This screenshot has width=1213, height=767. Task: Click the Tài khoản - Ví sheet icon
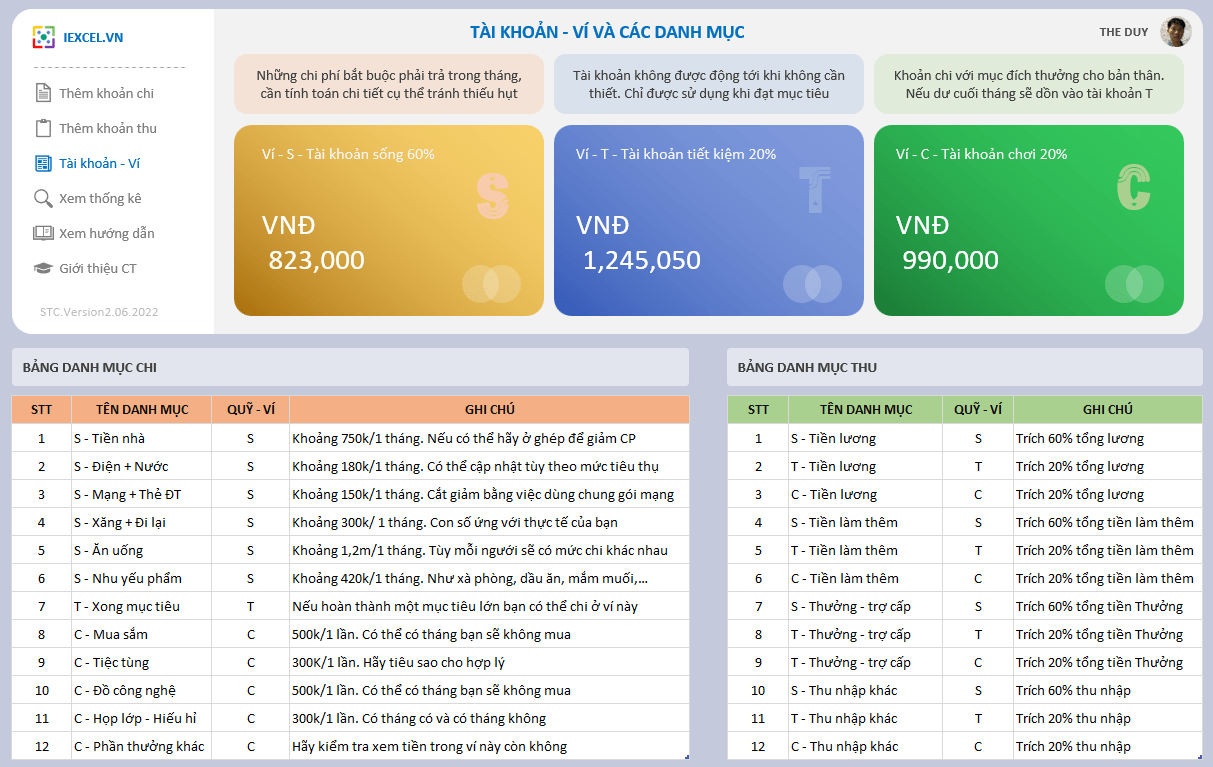(x=43, y=163)
